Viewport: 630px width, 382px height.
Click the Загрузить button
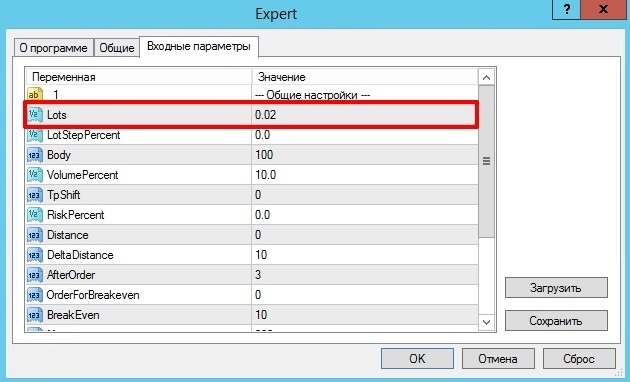(556, 288)
